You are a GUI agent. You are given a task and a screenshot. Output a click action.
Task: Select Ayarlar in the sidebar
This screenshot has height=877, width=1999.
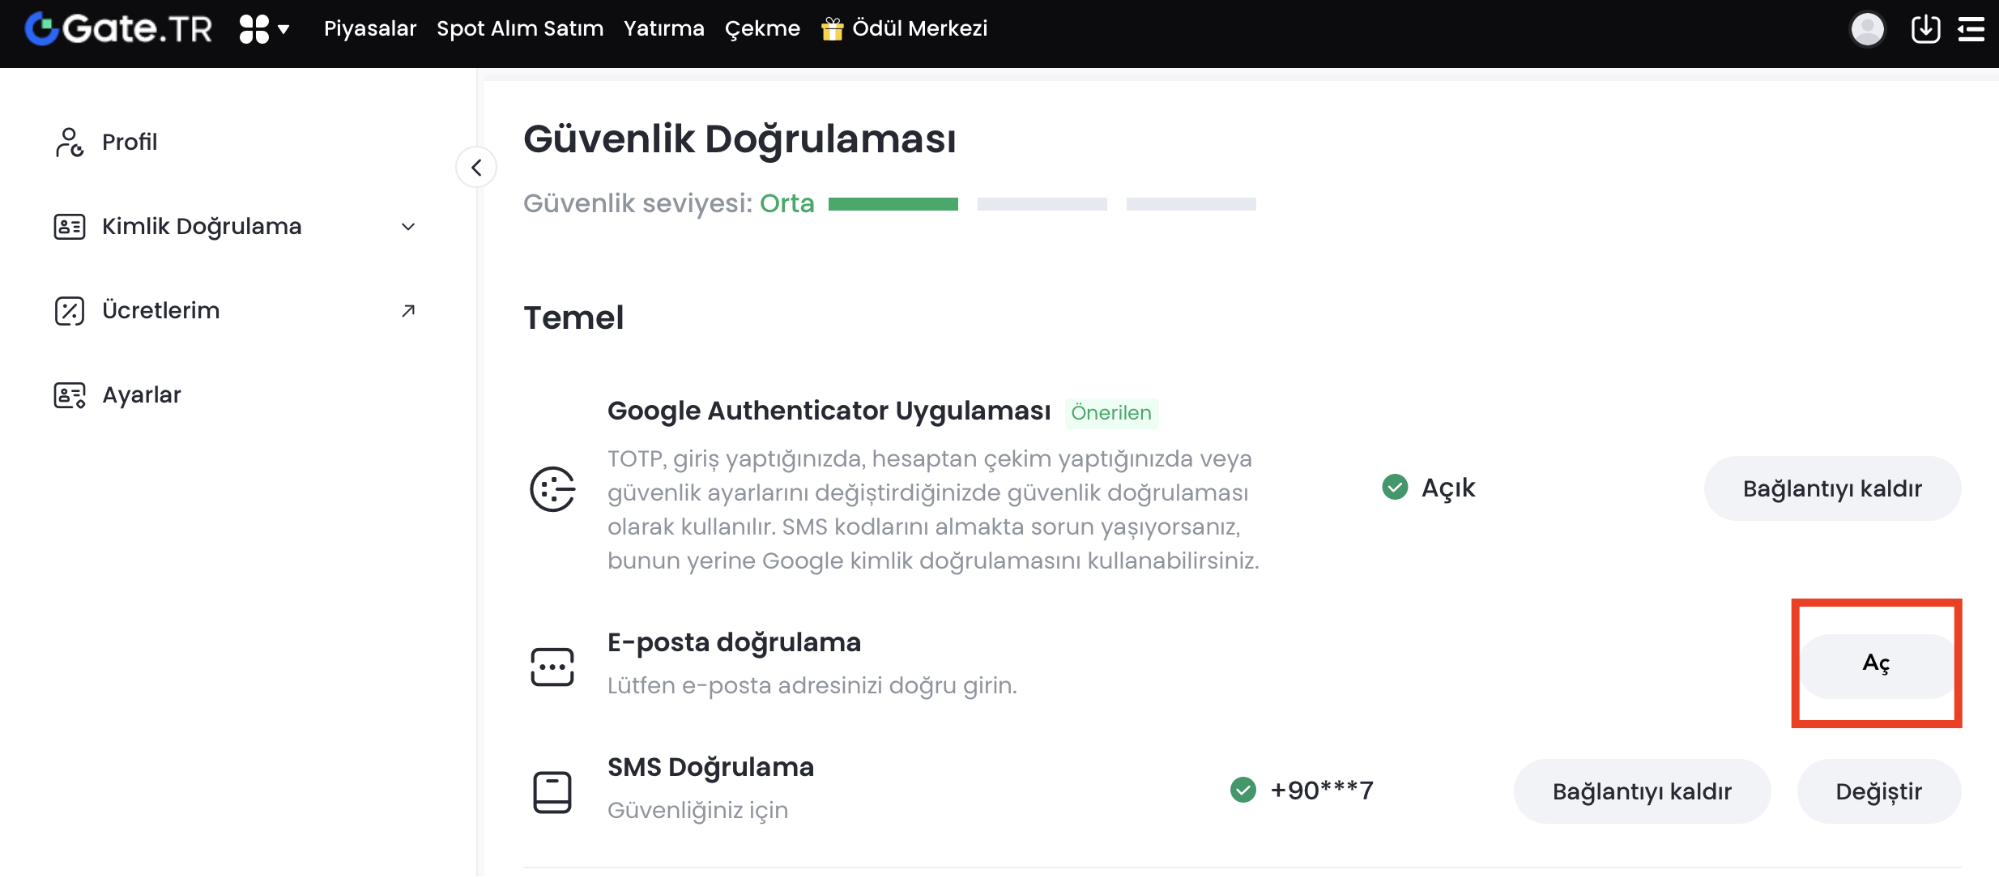(141, 395)
